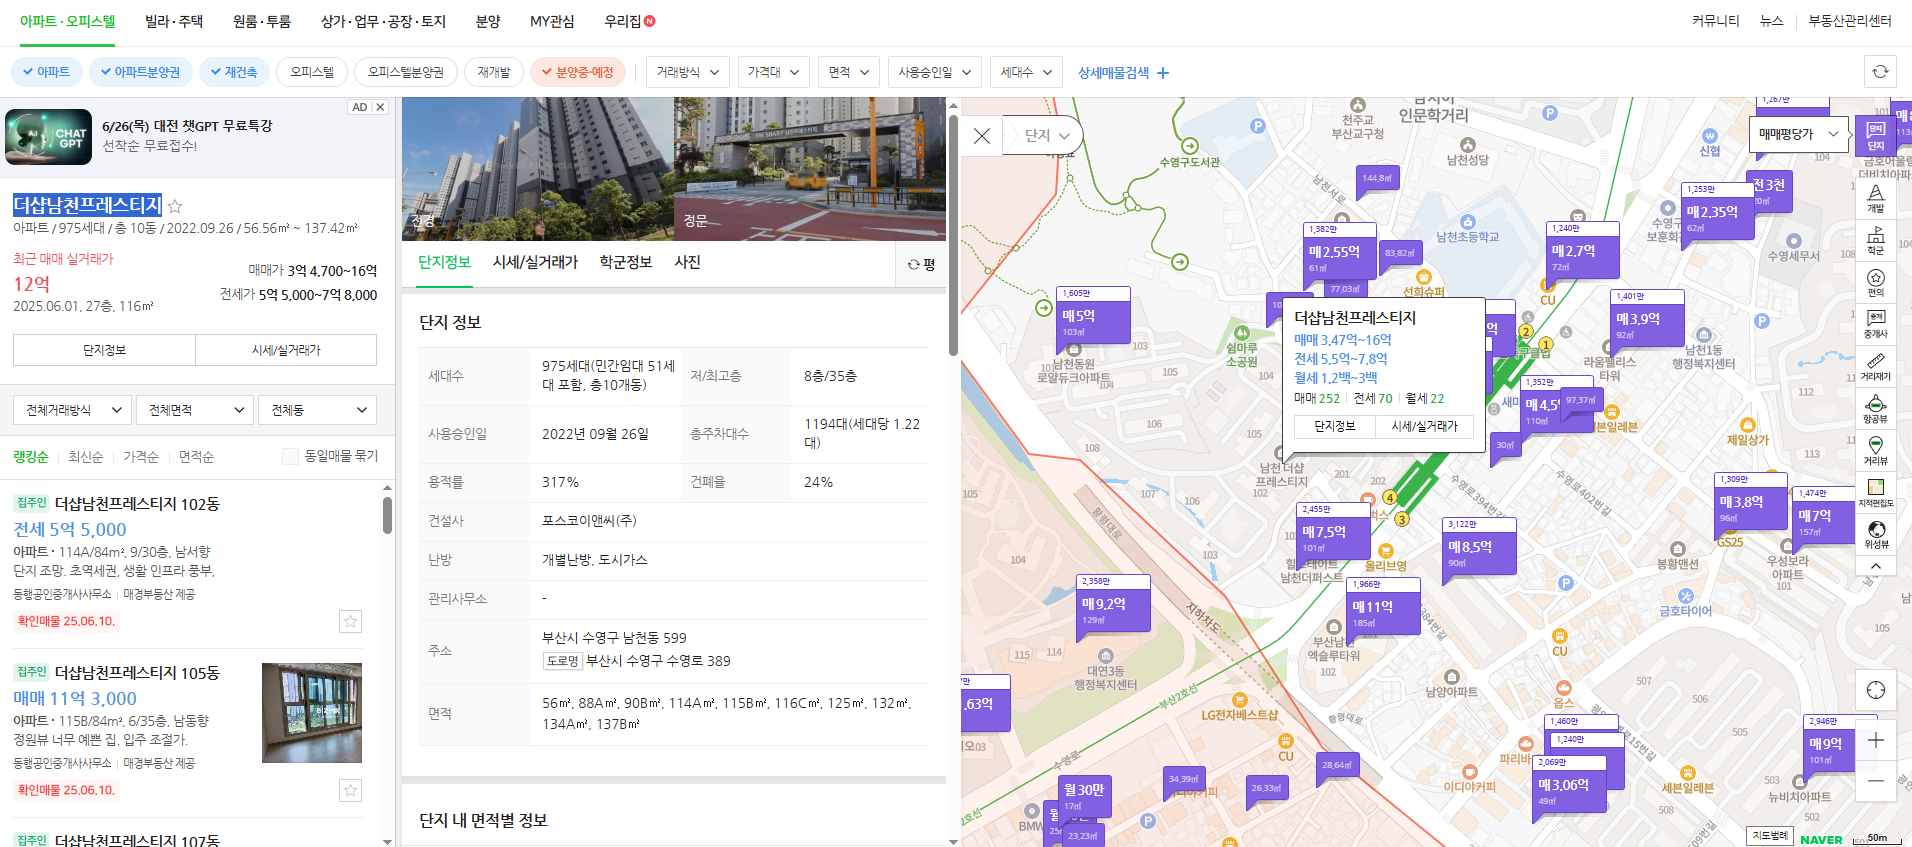Open the 매매평당가 map dropdown
The width and height of the screenshot is (1912, 847).
point(1799,134)
